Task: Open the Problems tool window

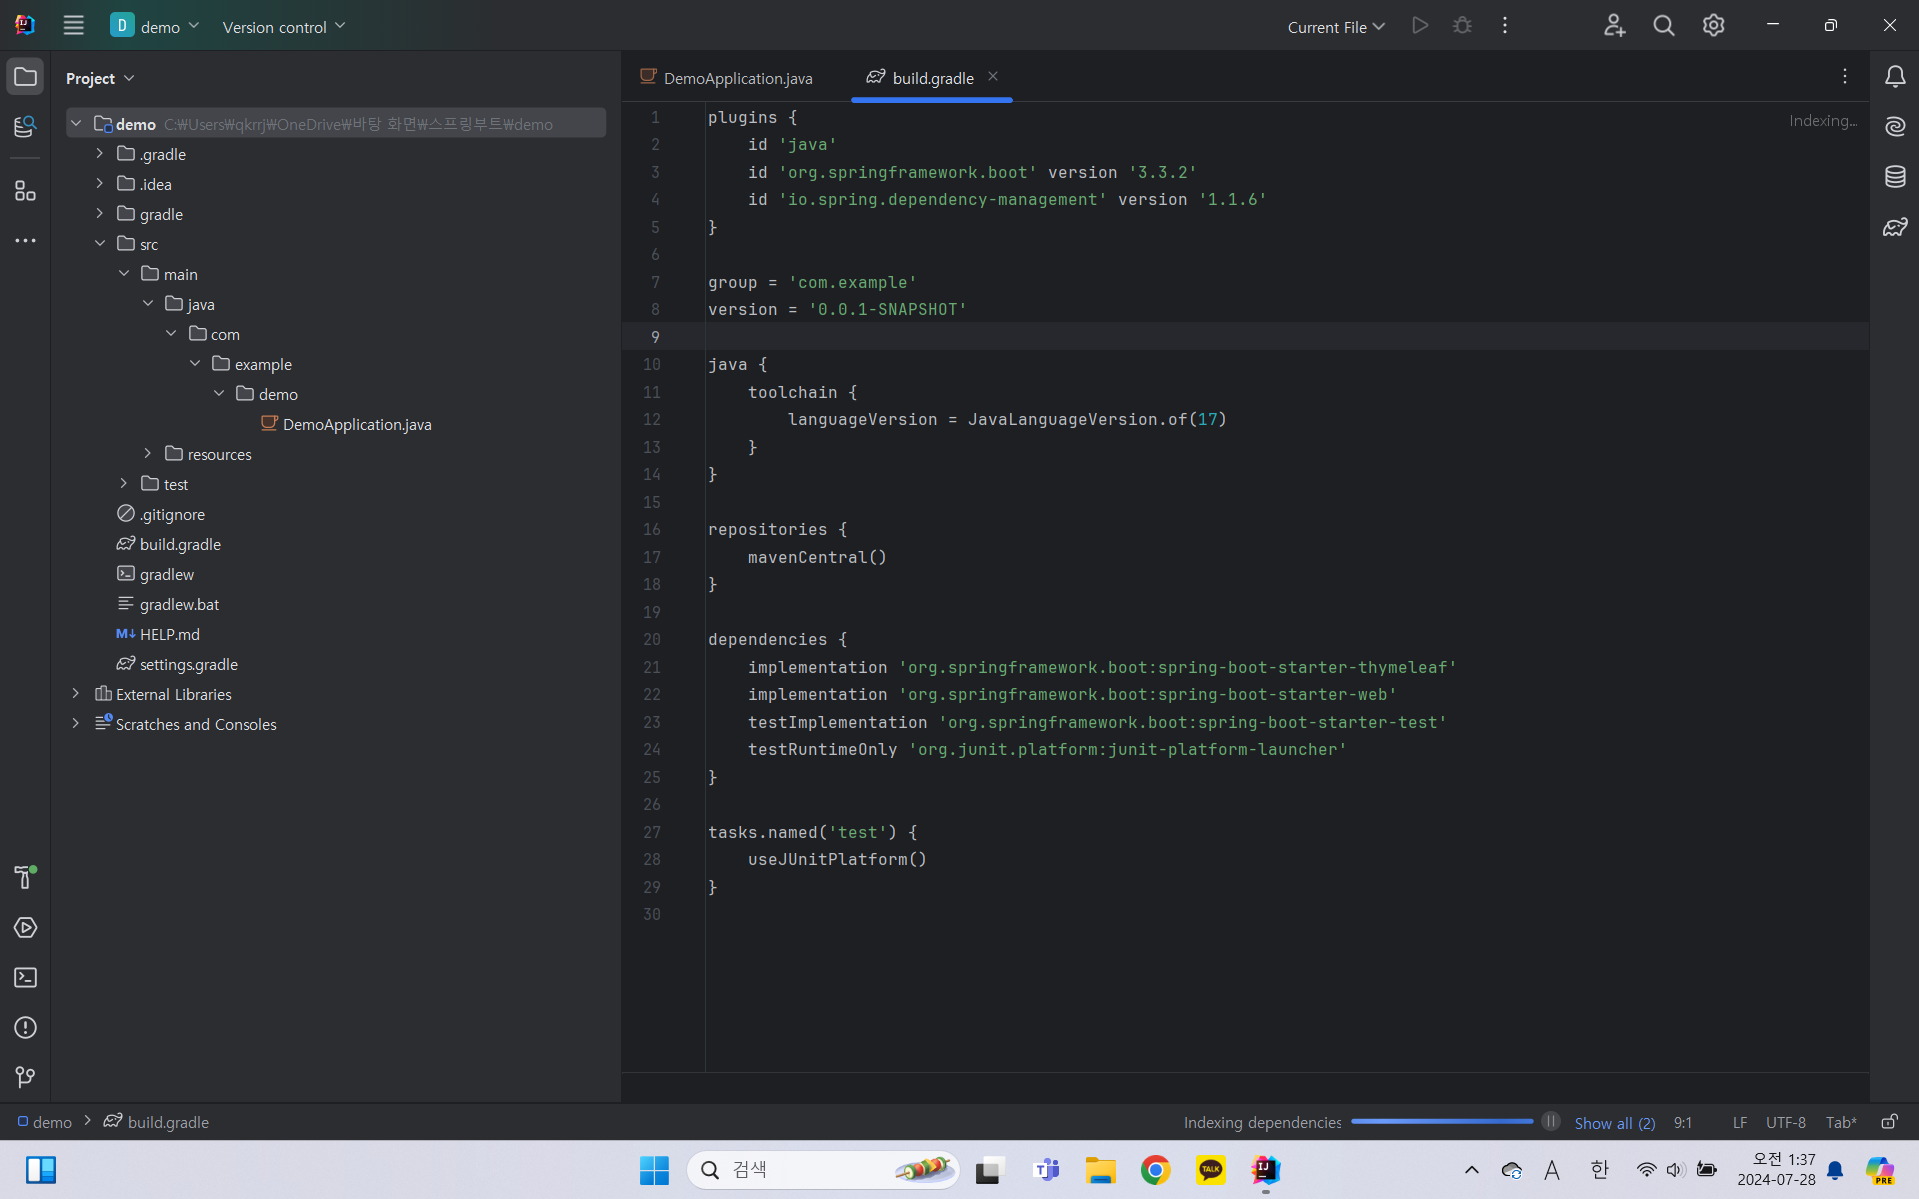Action: (25, 1027)
